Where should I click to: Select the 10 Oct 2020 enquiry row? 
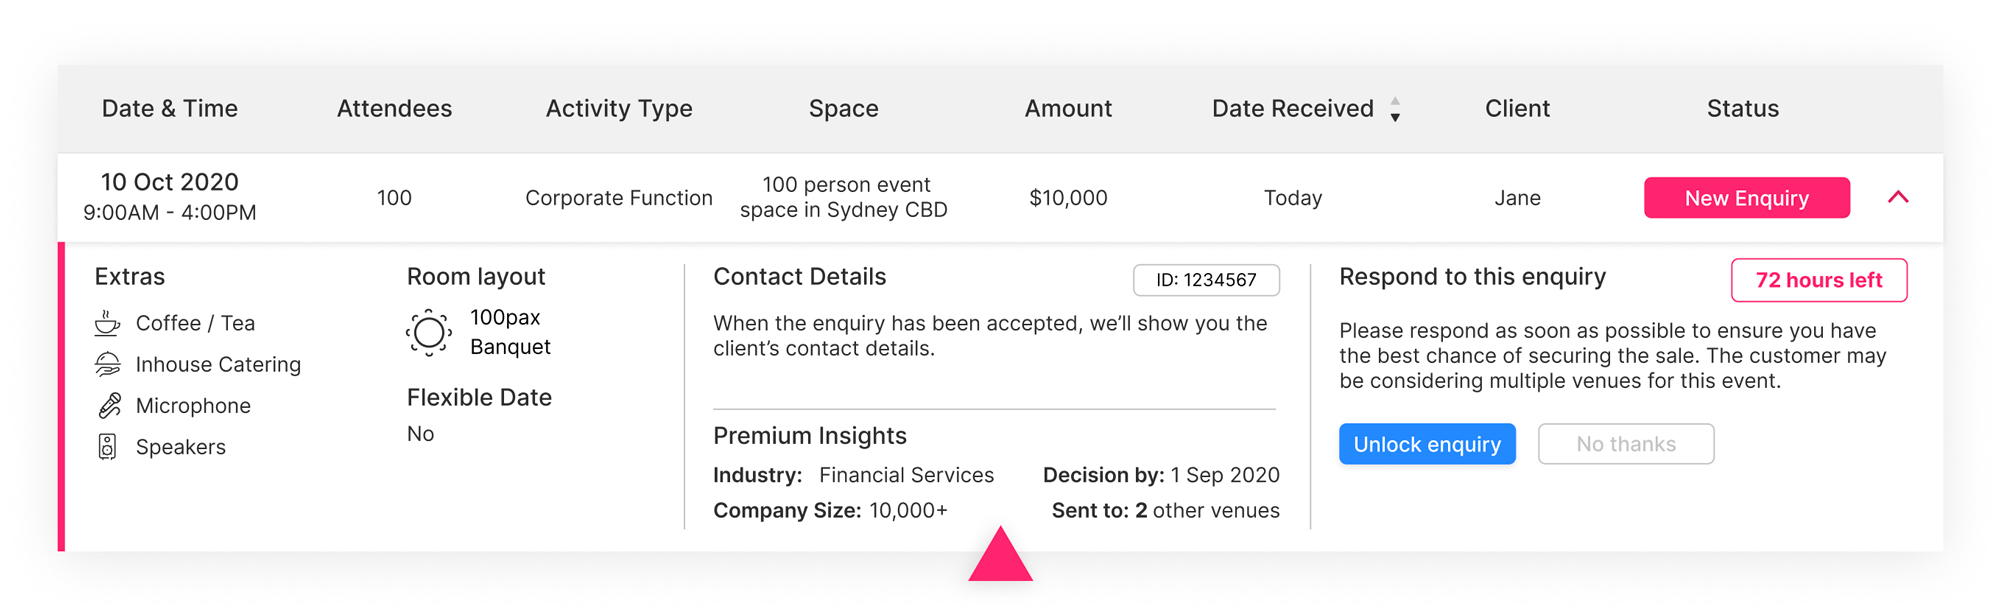click(x=1000, y=198)
